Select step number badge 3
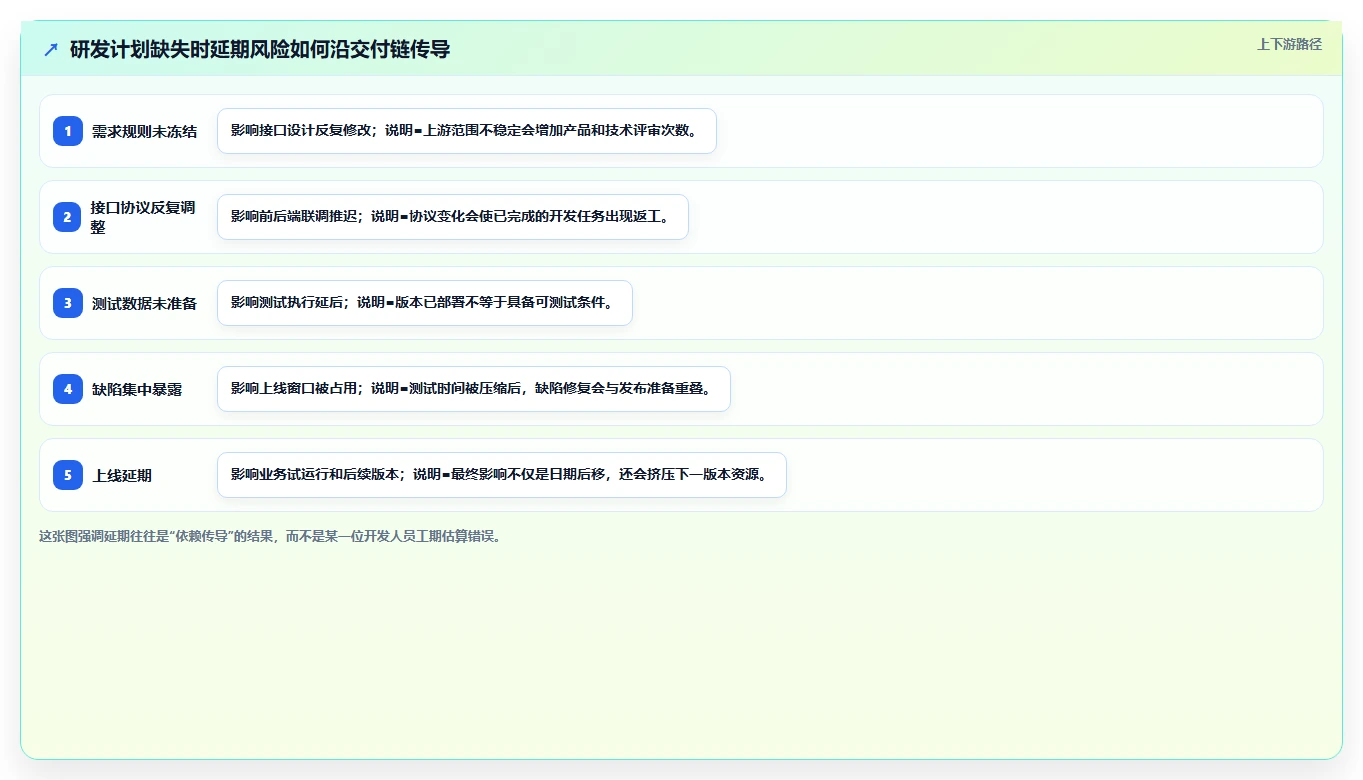Image resolution: width=1363 pixels, height=780 pixels. pos(68,303)
